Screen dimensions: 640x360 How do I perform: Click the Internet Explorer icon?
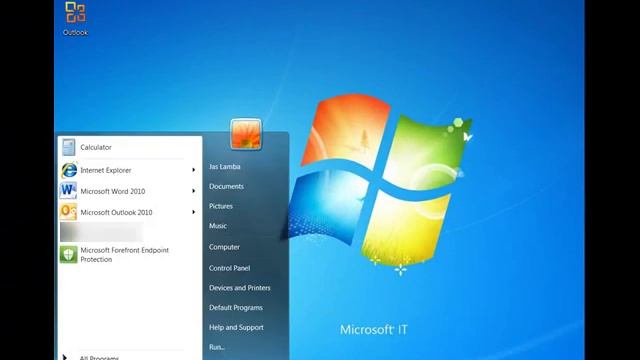coord(69,170)
